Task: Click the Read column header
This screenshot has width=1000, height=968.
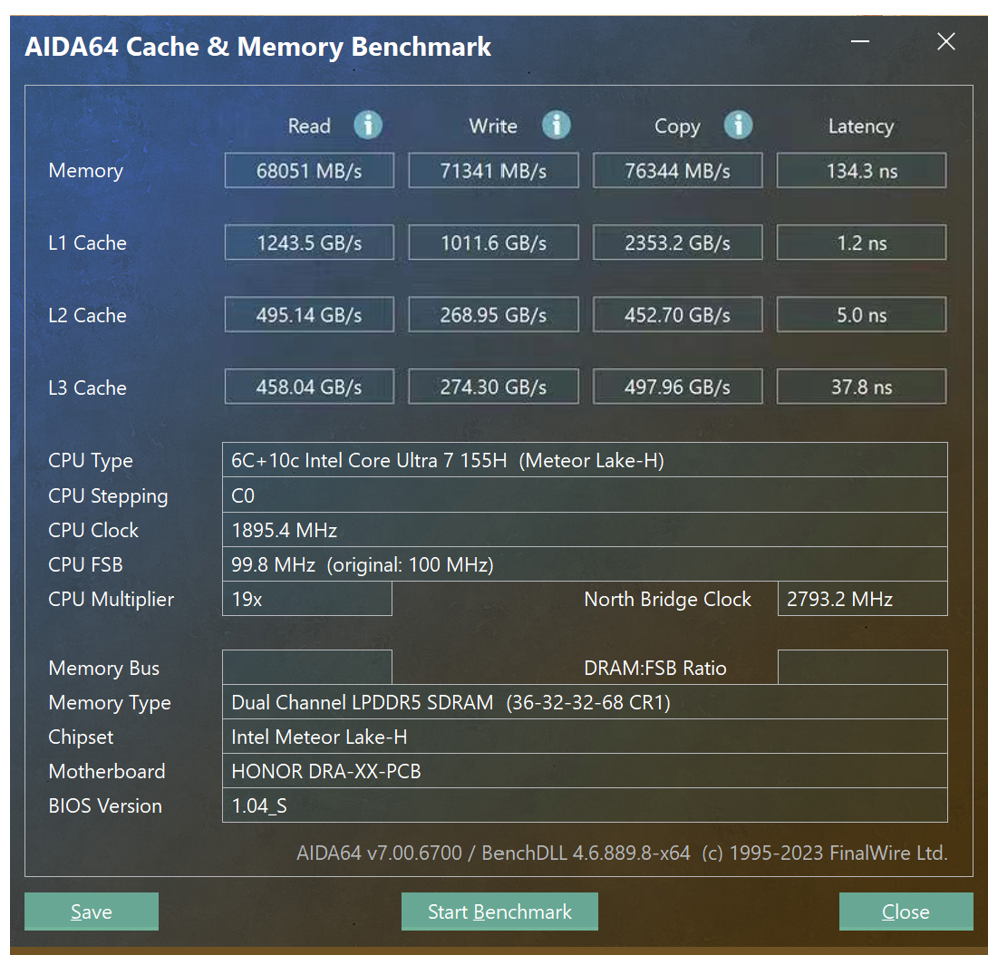Action: [x=309, y=126]
